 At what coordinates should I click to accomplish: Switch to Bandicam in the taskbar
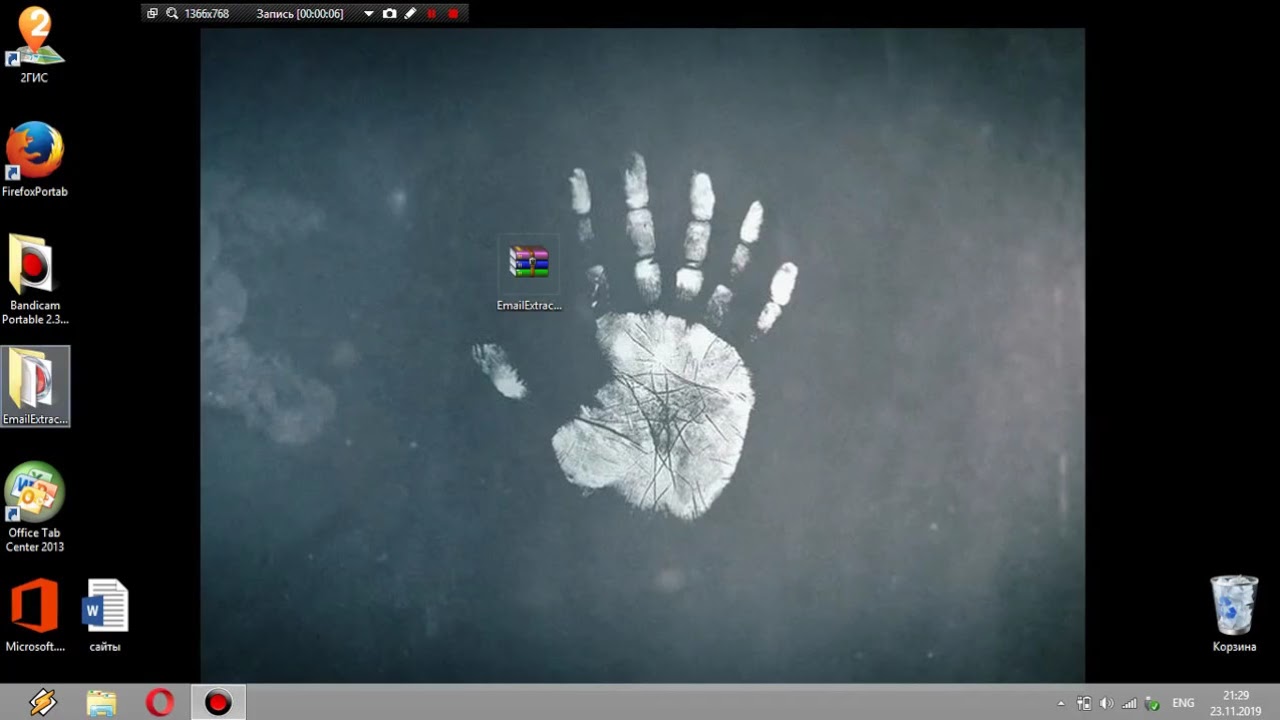pyautogui.click(x=217, y=703)
